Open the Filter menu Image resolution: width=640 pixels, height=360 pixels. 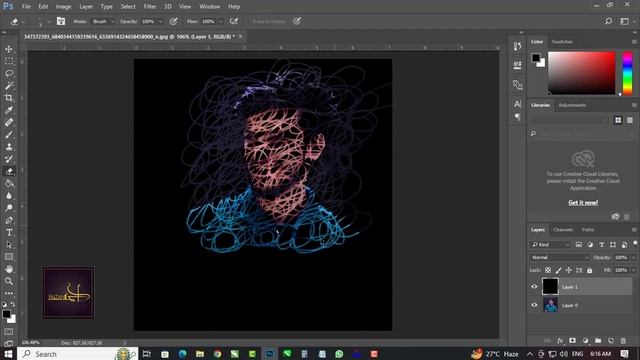point(150,7)
